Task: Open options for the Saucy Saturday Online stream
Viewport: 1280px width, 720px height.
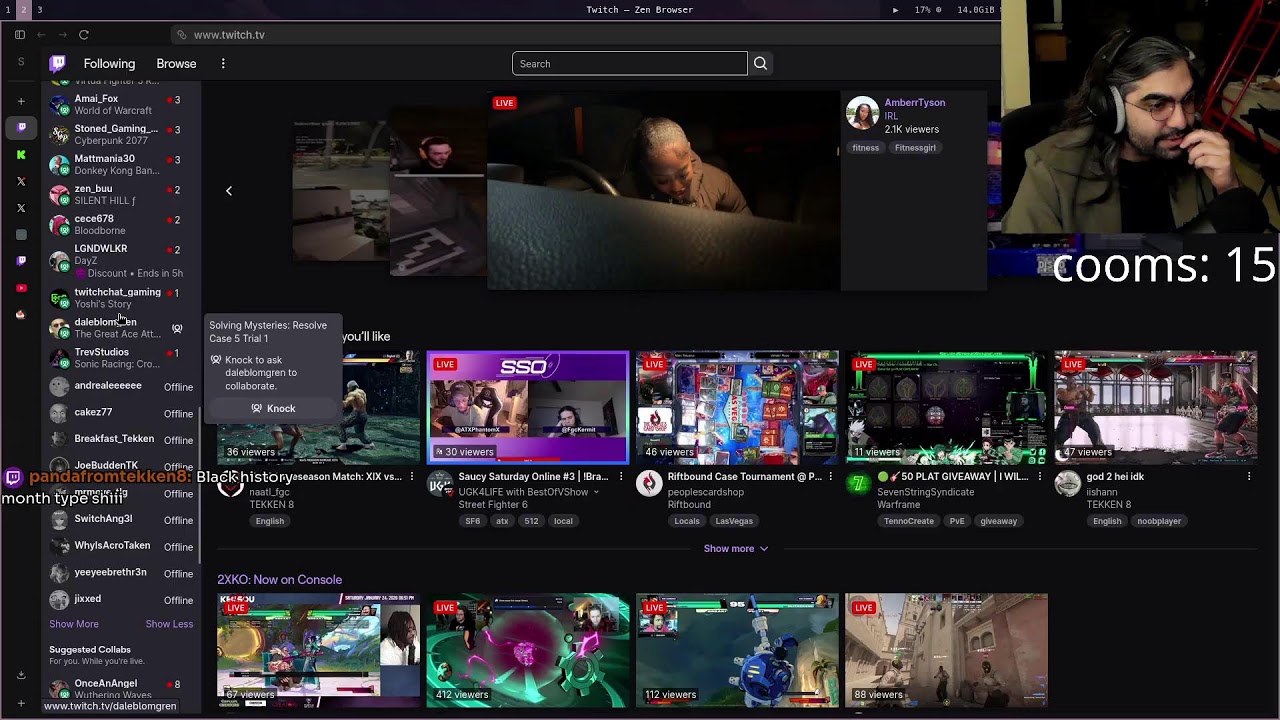Action: coord(621,477)
